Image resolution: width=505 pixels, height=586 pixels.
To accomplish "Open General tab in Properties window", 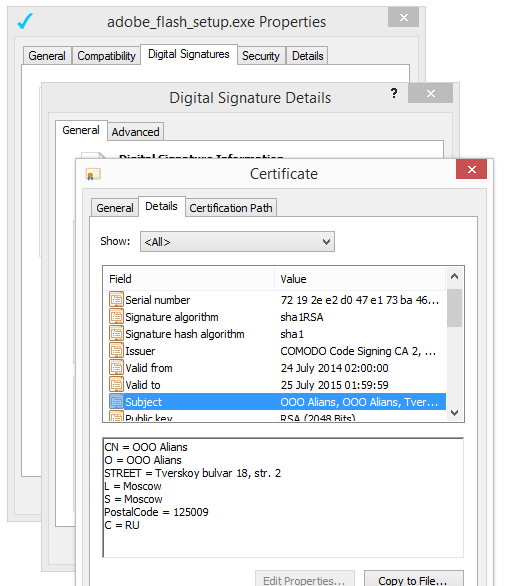I will (47, 56).
